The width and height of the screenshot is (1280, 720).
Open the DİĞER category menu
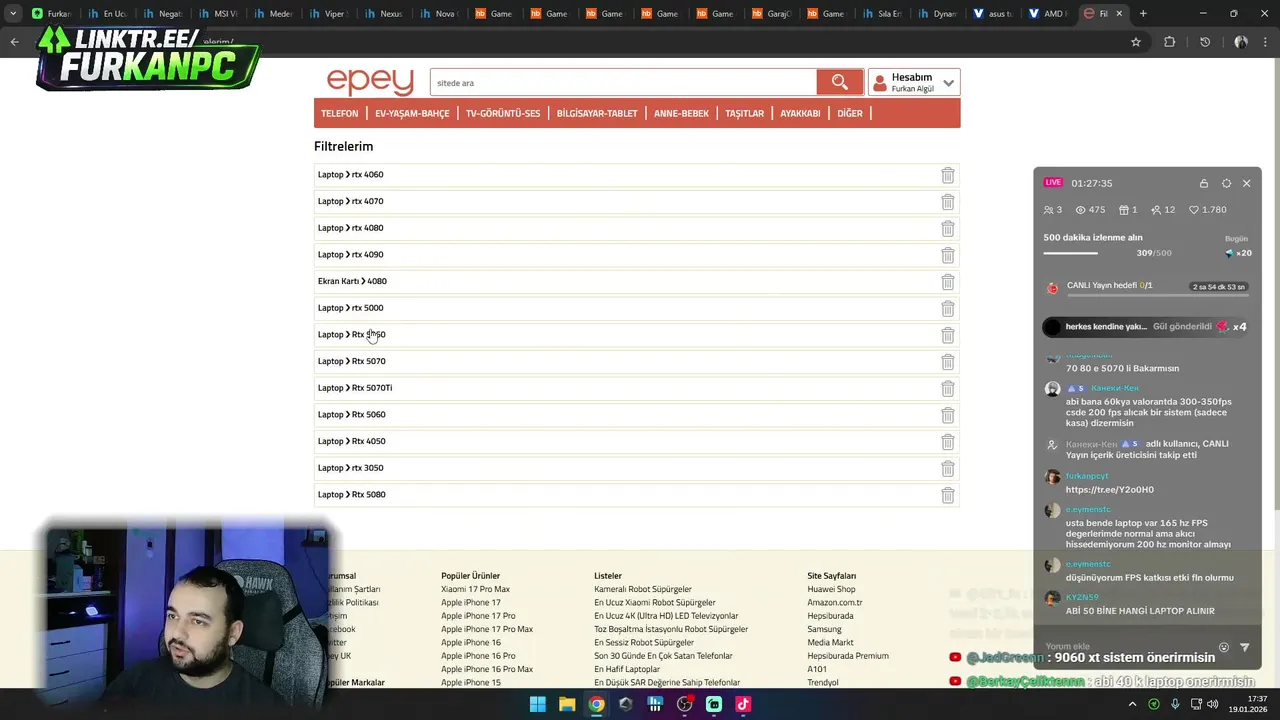point(850,113)
